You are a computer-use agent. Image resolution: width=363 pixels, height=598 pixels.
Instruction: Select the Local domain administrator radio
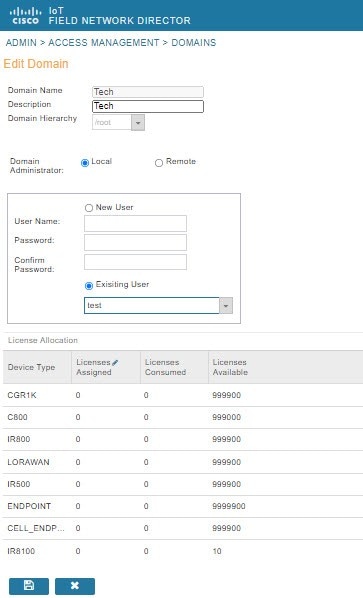tap(85, 163)
